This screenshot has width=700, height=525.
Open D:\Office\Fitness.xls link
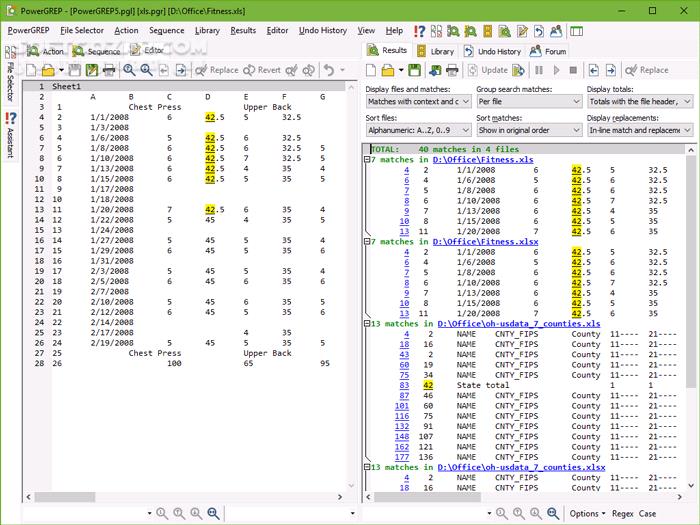(483, 160)
